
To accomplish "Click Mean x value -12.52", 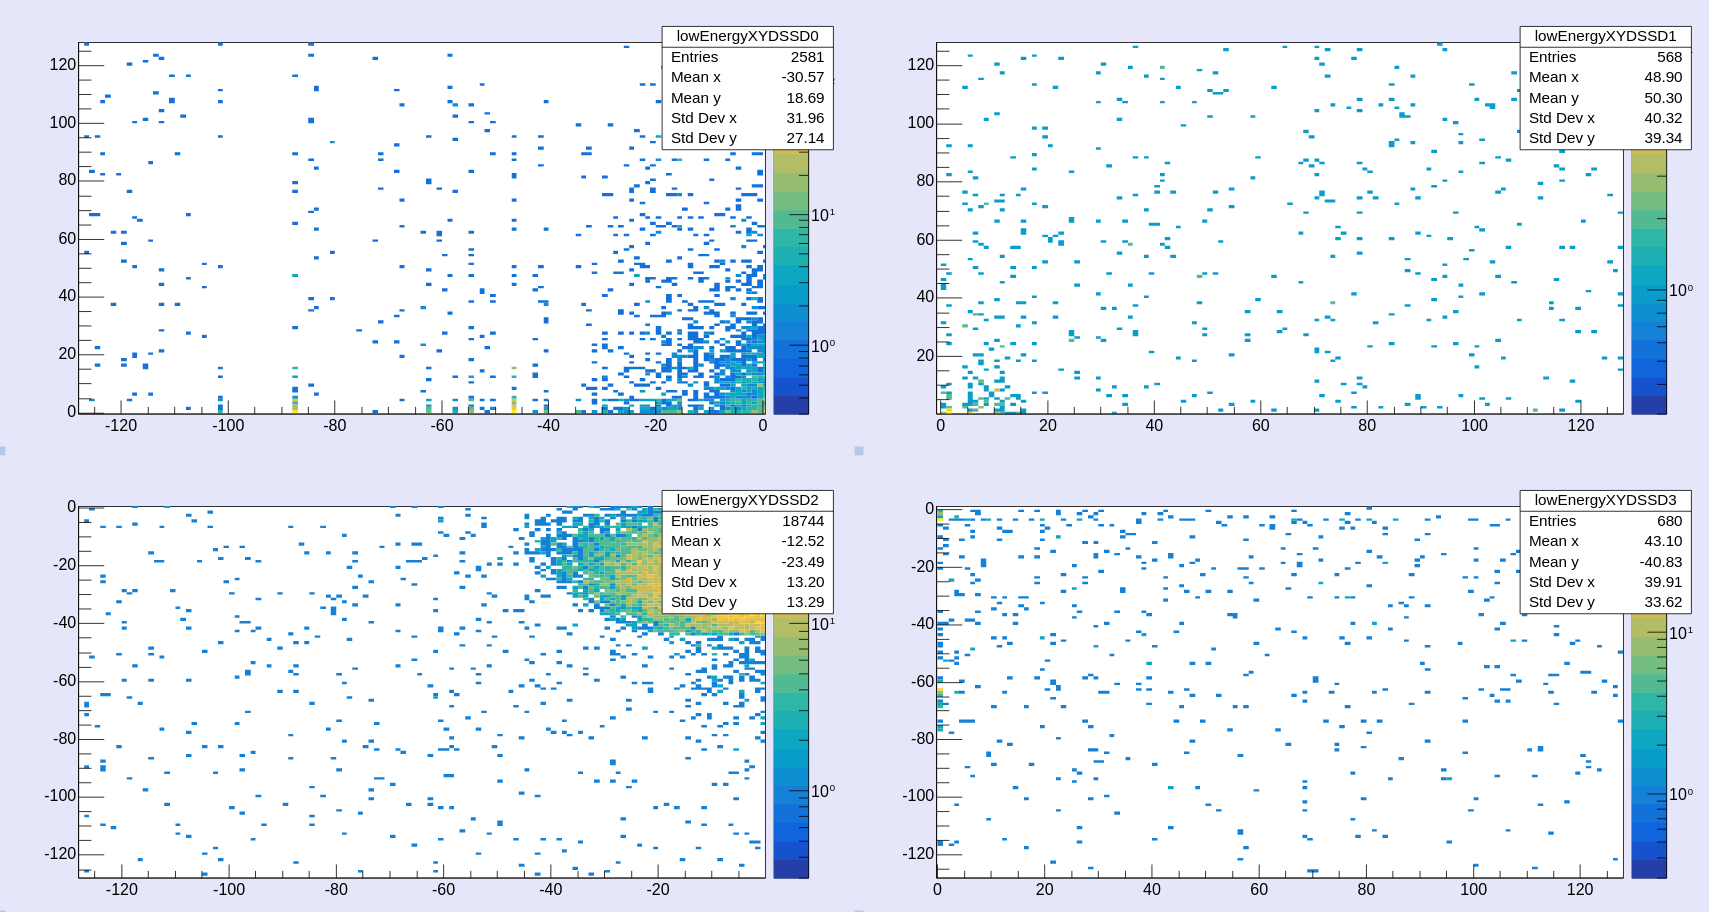I will click(803, 541).
